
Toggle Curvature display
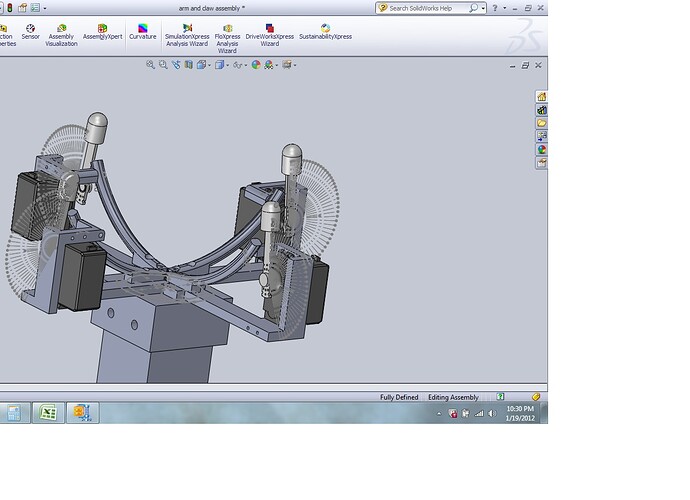(143, 32)
